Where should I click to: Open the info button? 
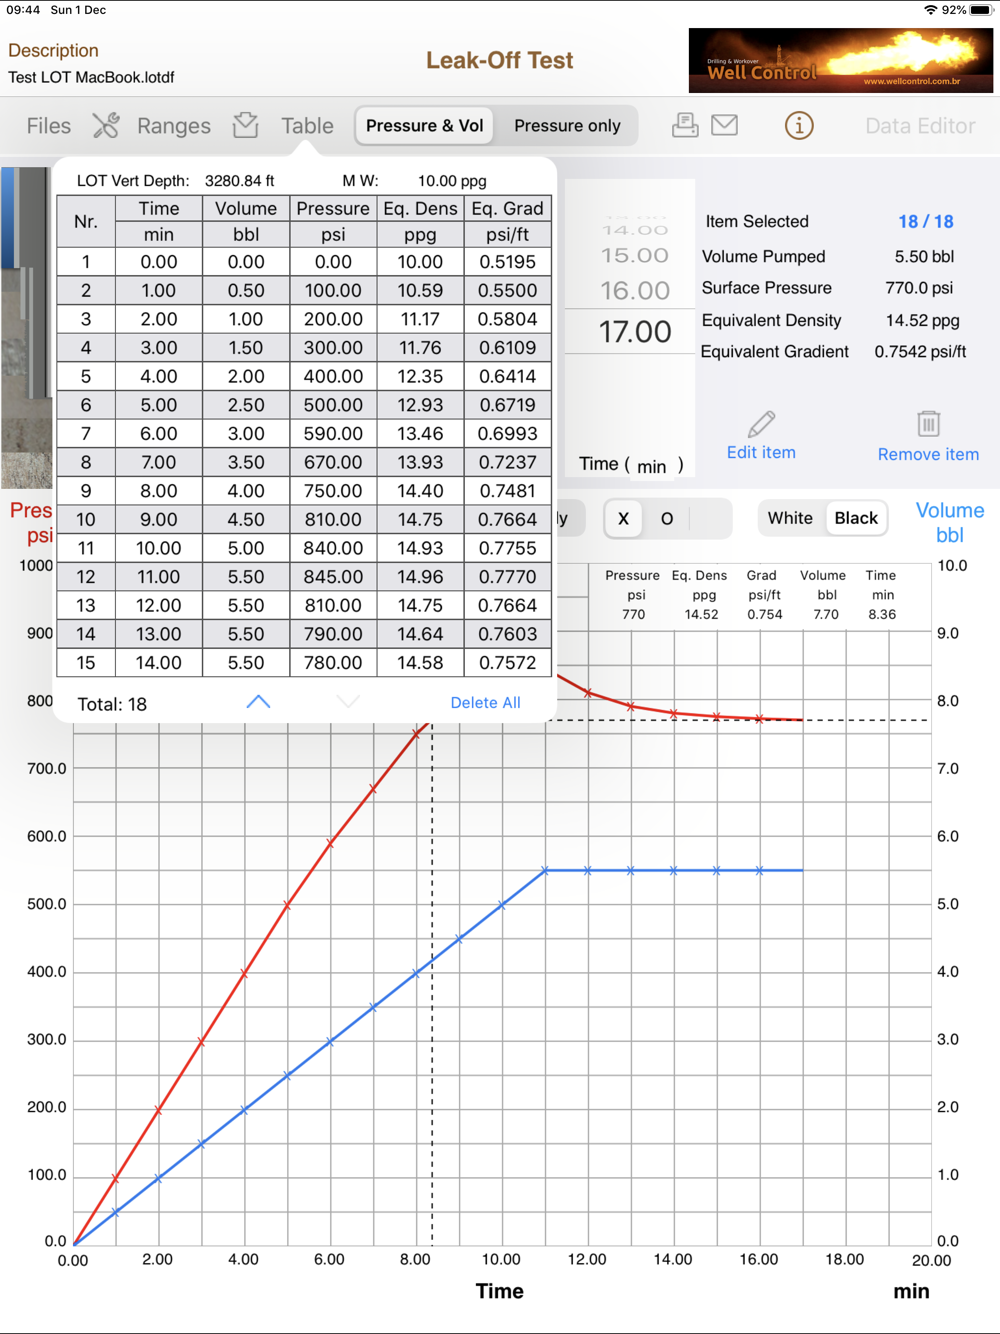799,126
